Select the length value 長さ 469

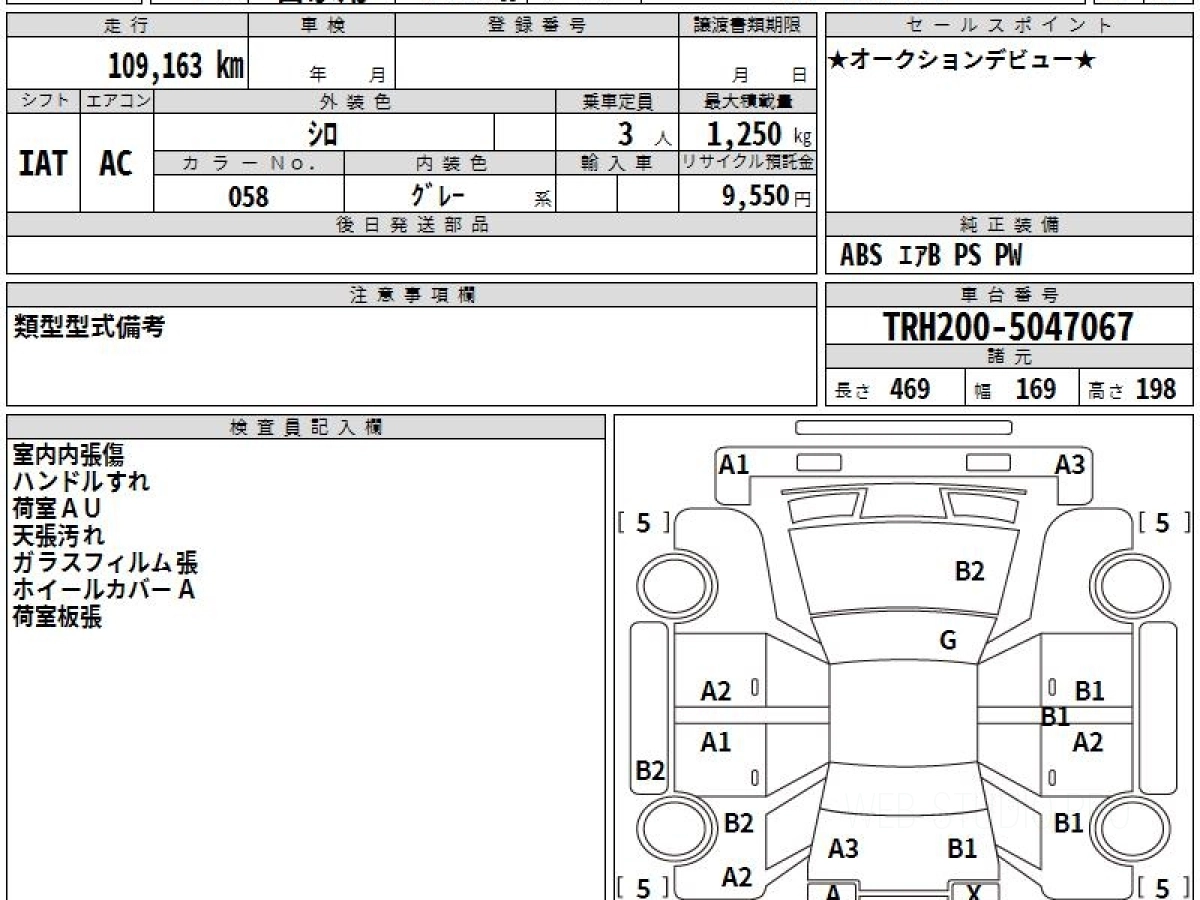[883, 389]
